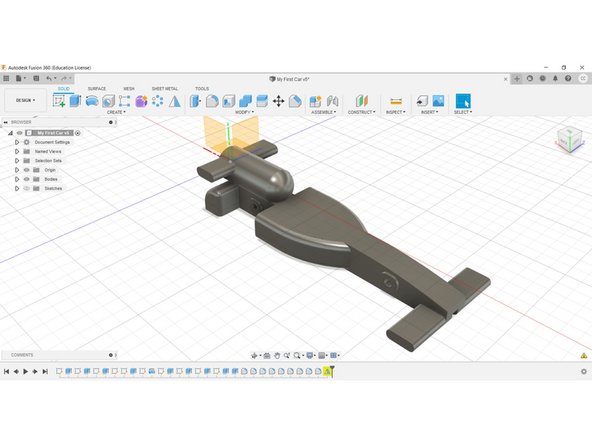Expand Document Settings node

(17, 142)
